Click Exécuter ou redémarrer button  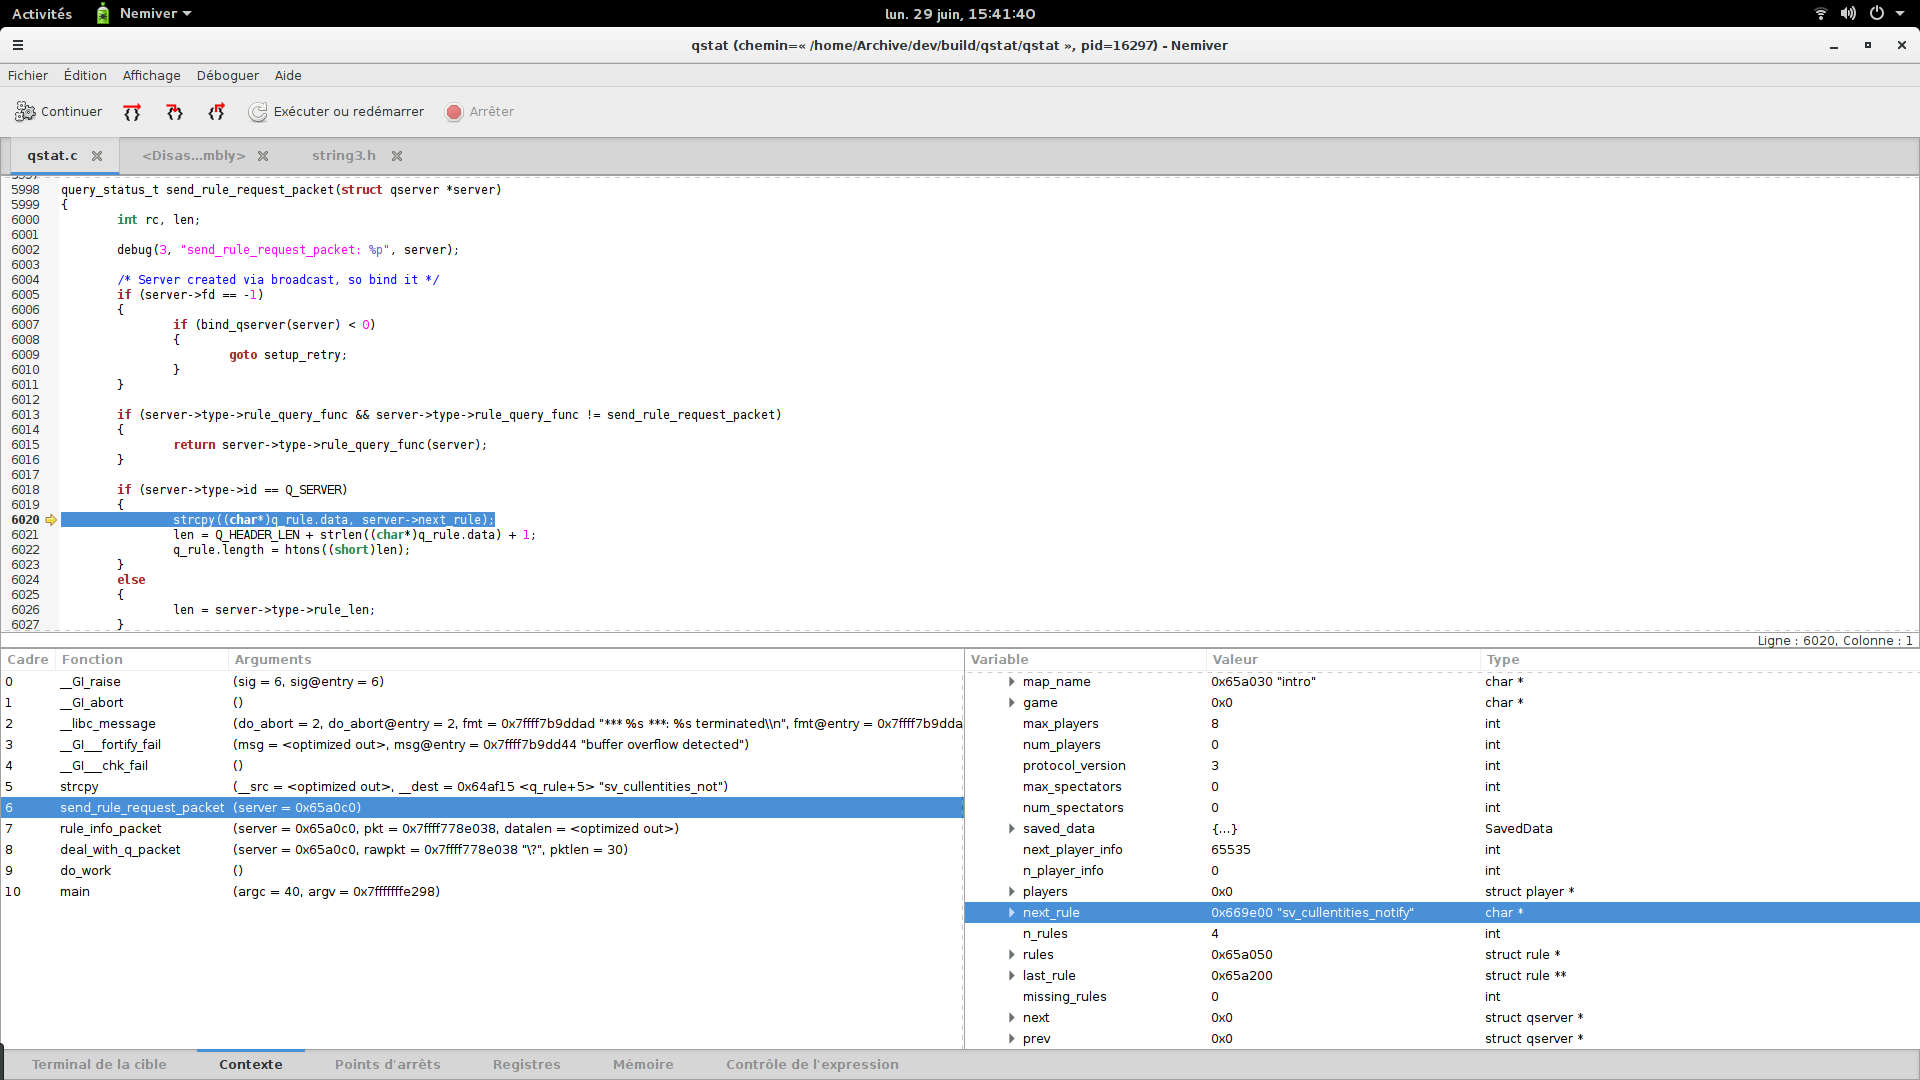337,112
